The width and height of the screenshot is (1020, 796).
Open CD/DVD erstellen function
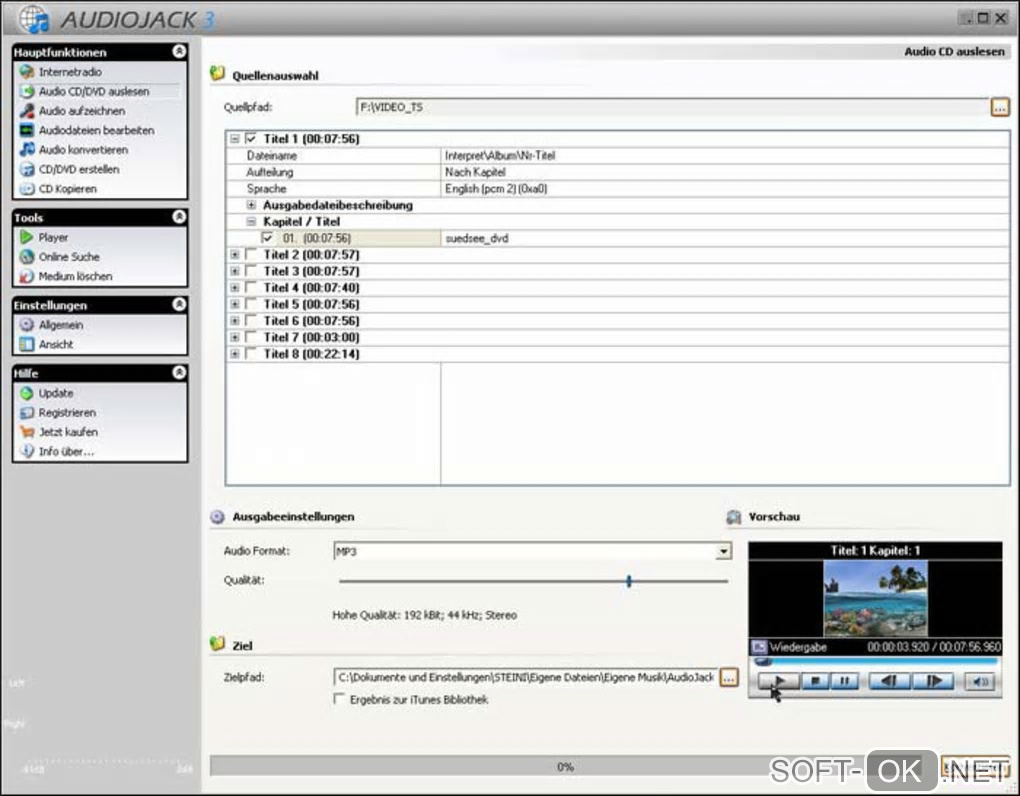point(79,170)
